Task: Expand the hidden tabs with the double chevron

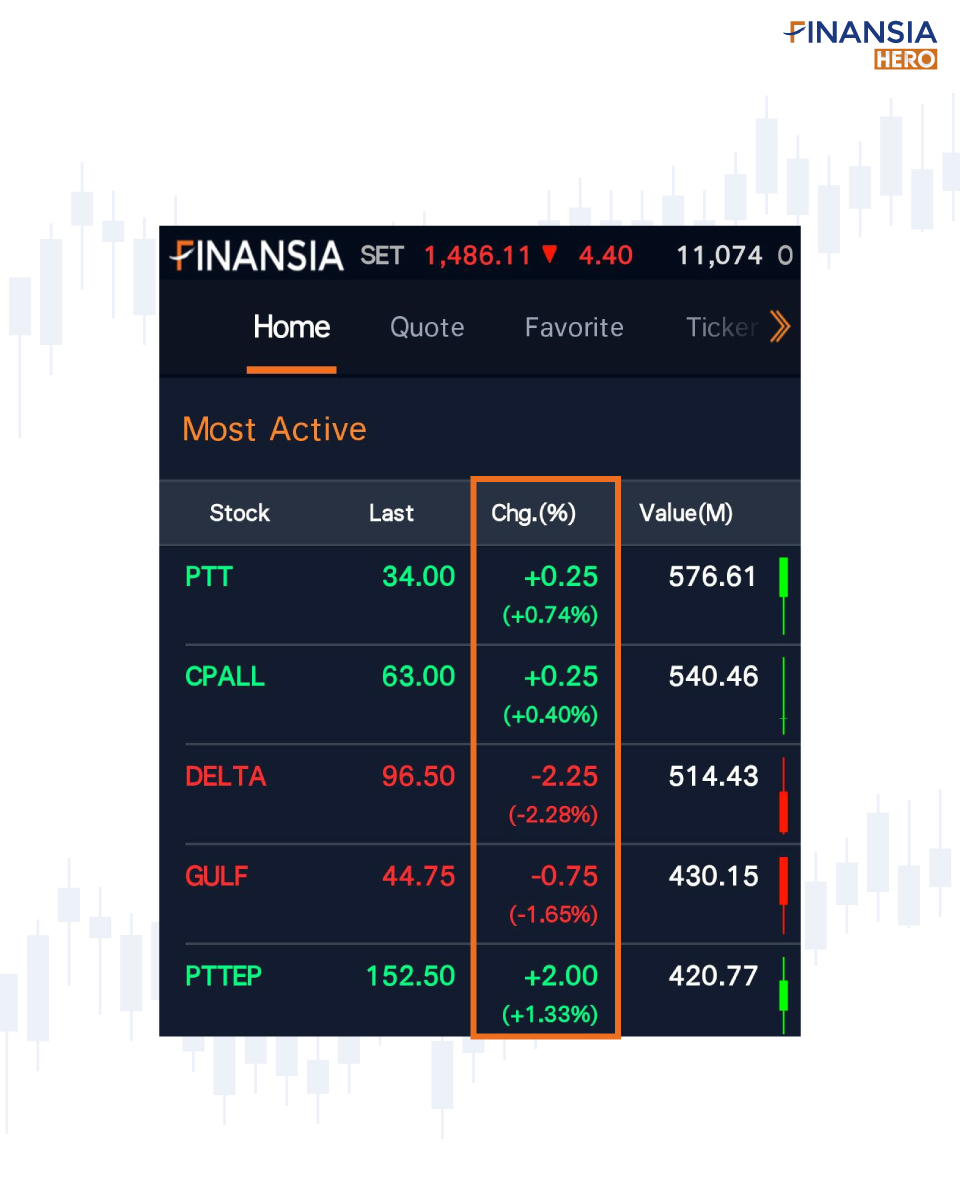Action: pyautogui.click(x=779, y=327)
